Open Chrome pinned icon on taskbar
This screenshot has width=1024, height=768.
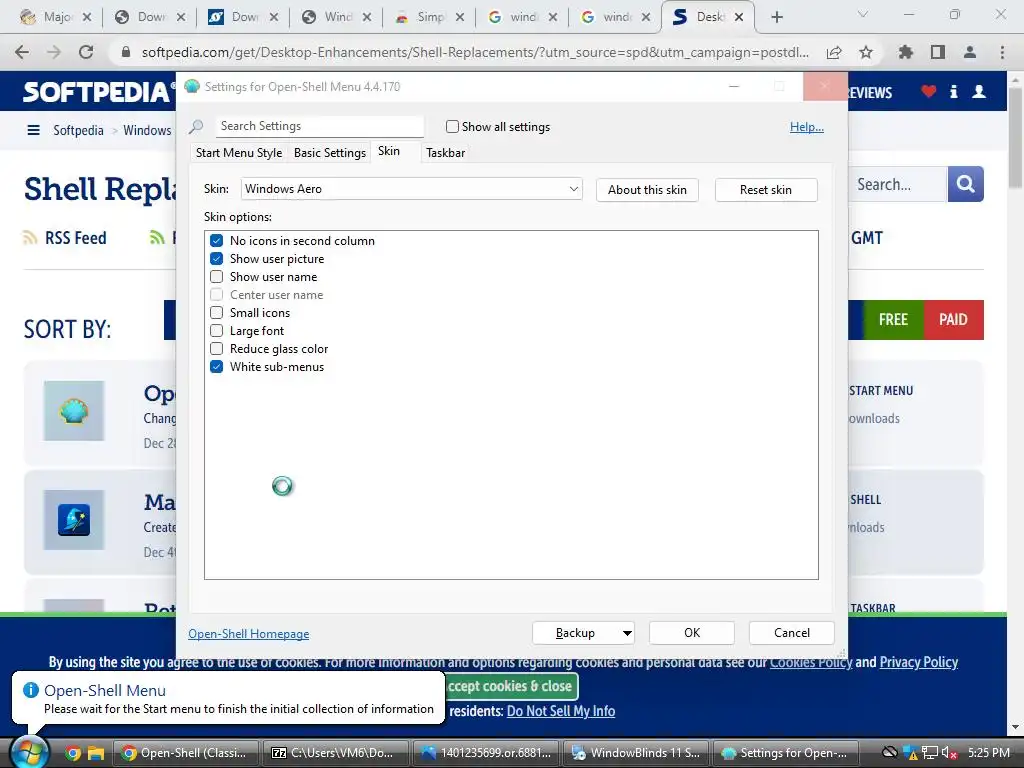pos(73,753)
